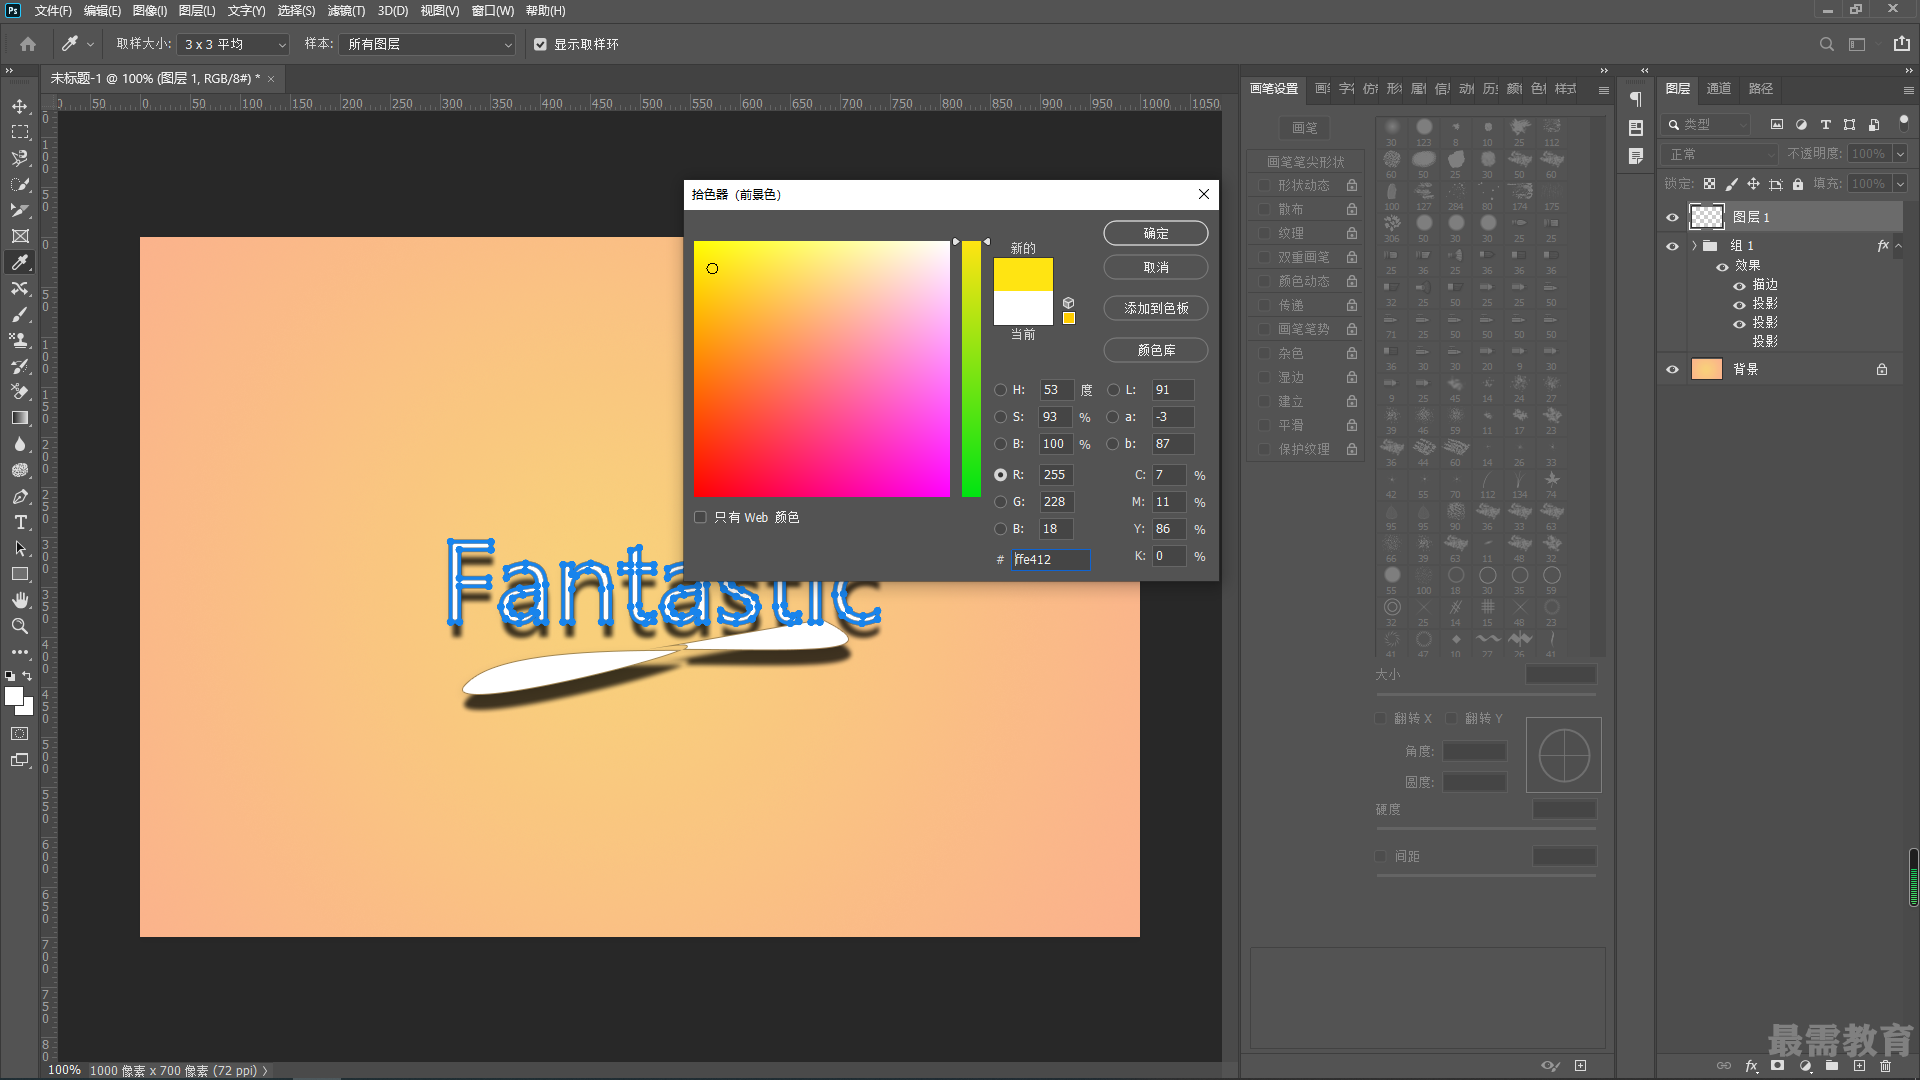Enable the Only Web Colors checkbox

click(700, 517)
